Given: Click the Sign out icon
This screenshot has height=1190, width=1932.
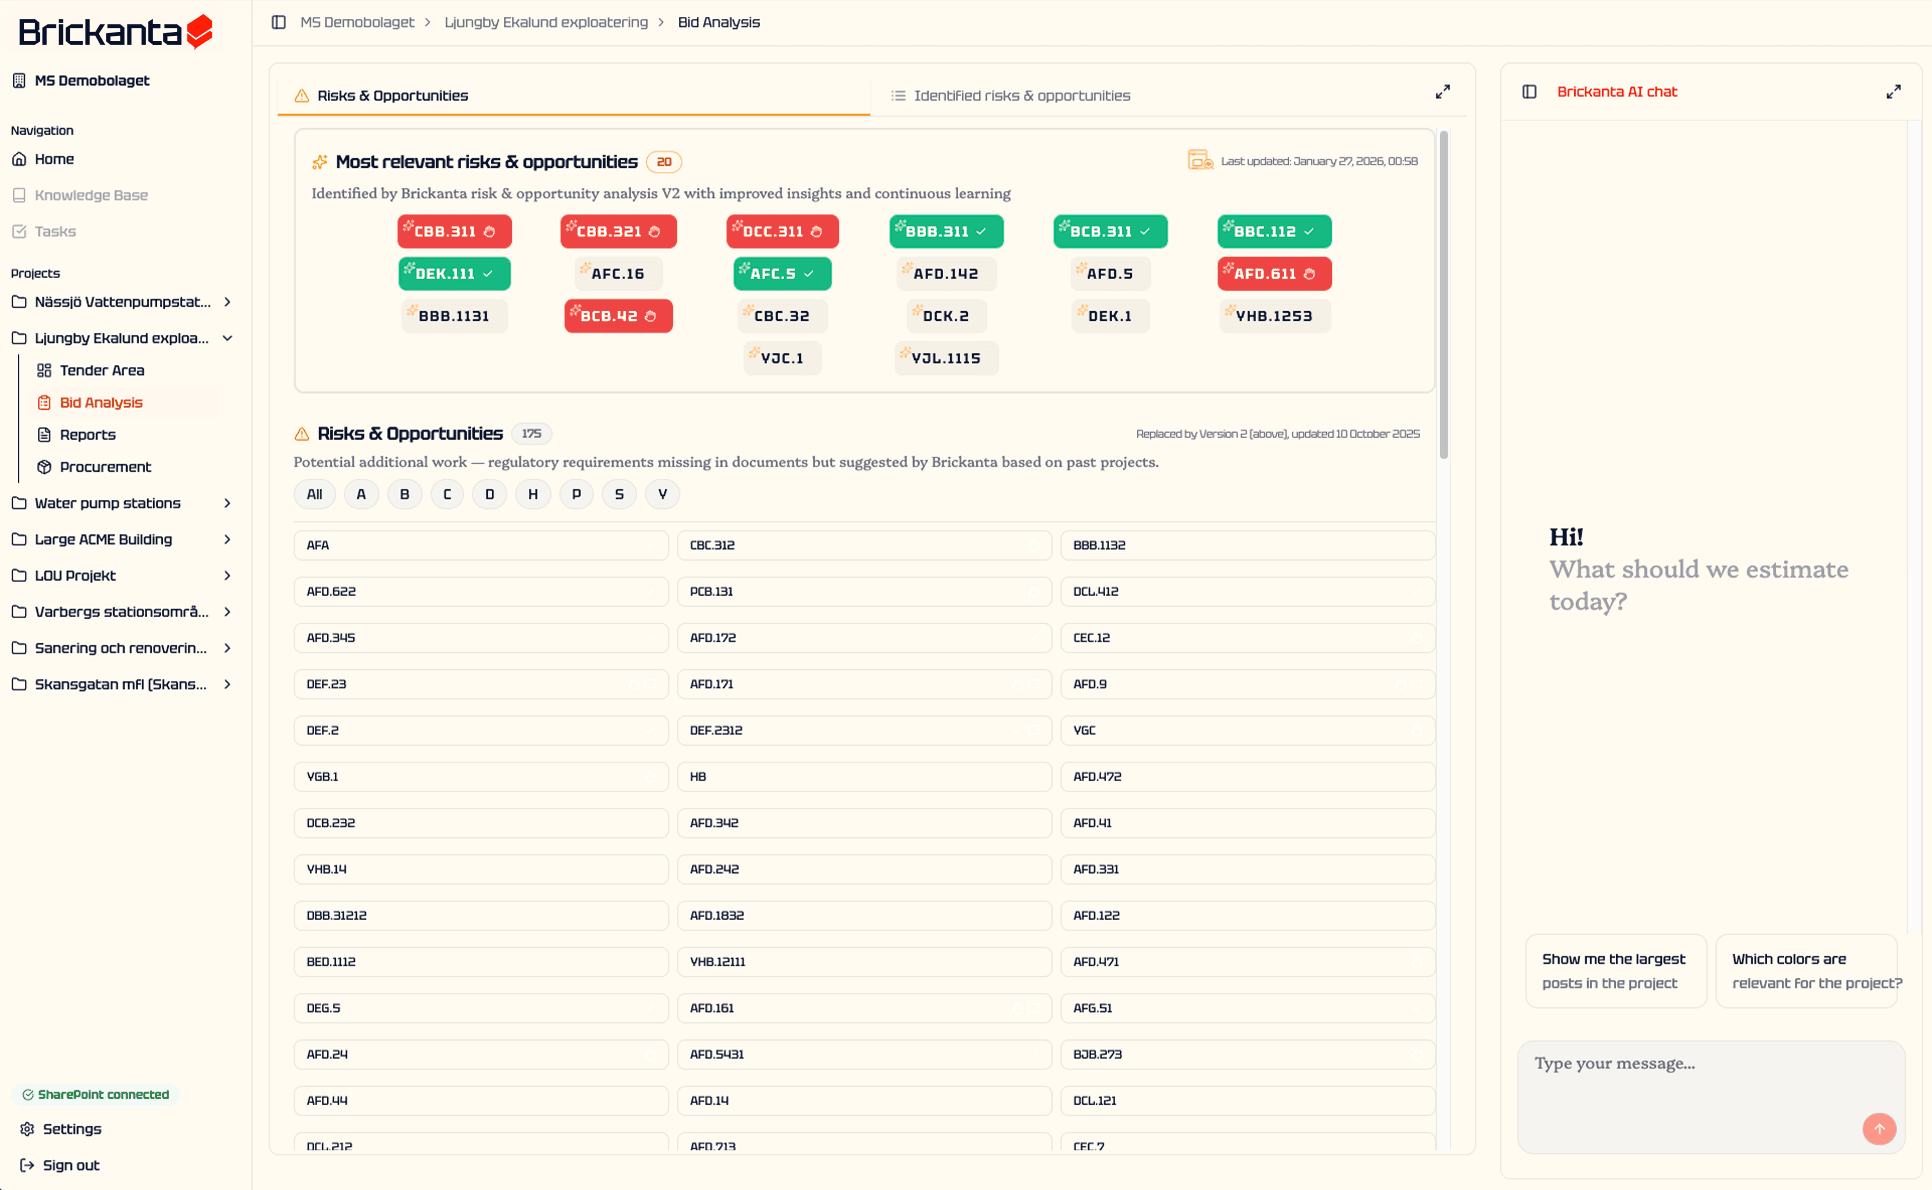Looking at the screenshot, I should pos(27,1165).
